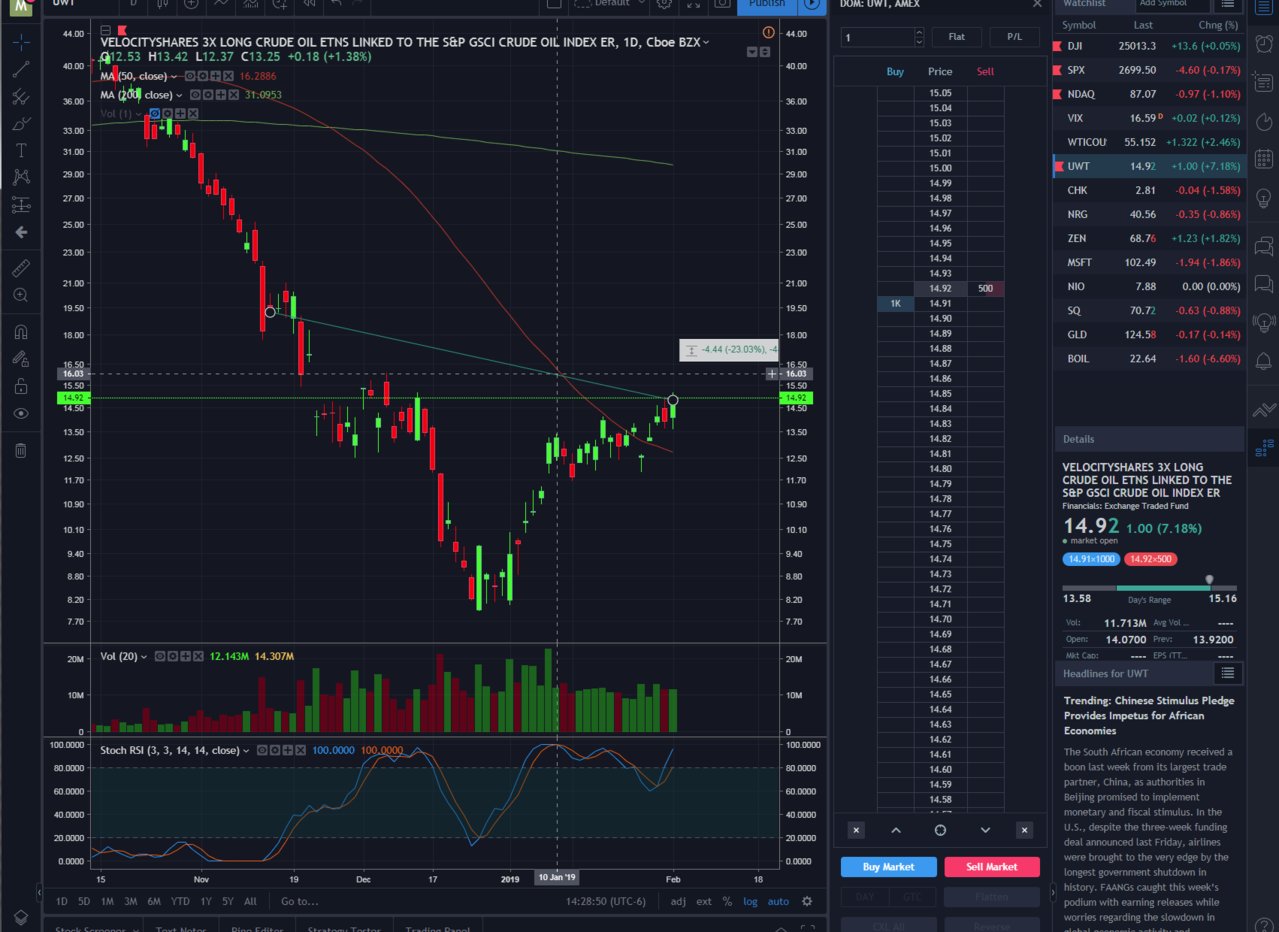Toggle stay in drawing mode
The height and width of the screenshot is (932, 1279).
pyautogui.click(x=21, y=359)
